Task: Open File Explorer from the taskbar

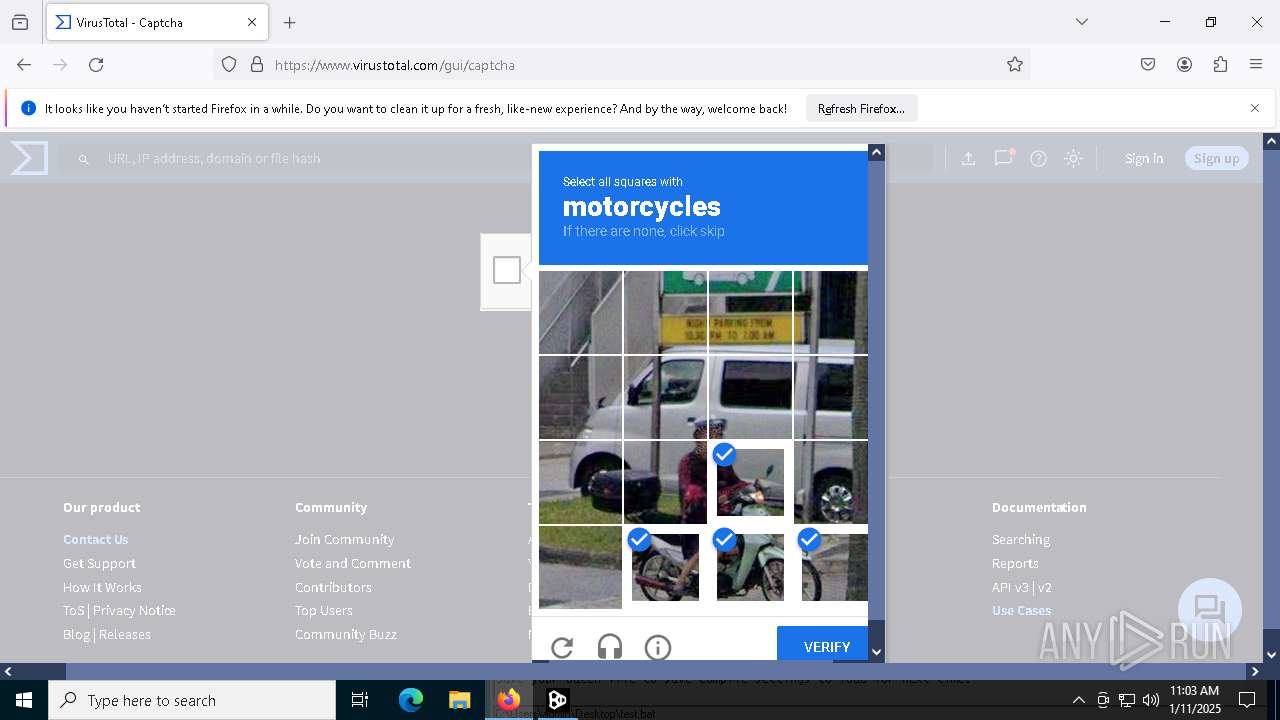Action: pos(460,700)
